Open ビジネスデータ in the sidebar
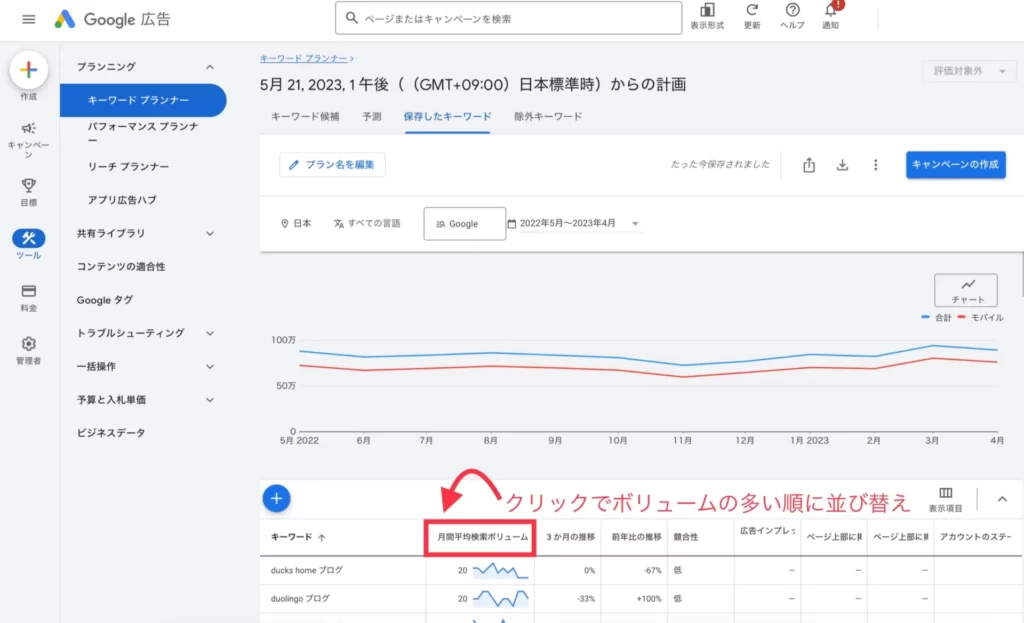The width and height of the screenshot is (1024, 623). pyautogui.click(x=111, y=433)
